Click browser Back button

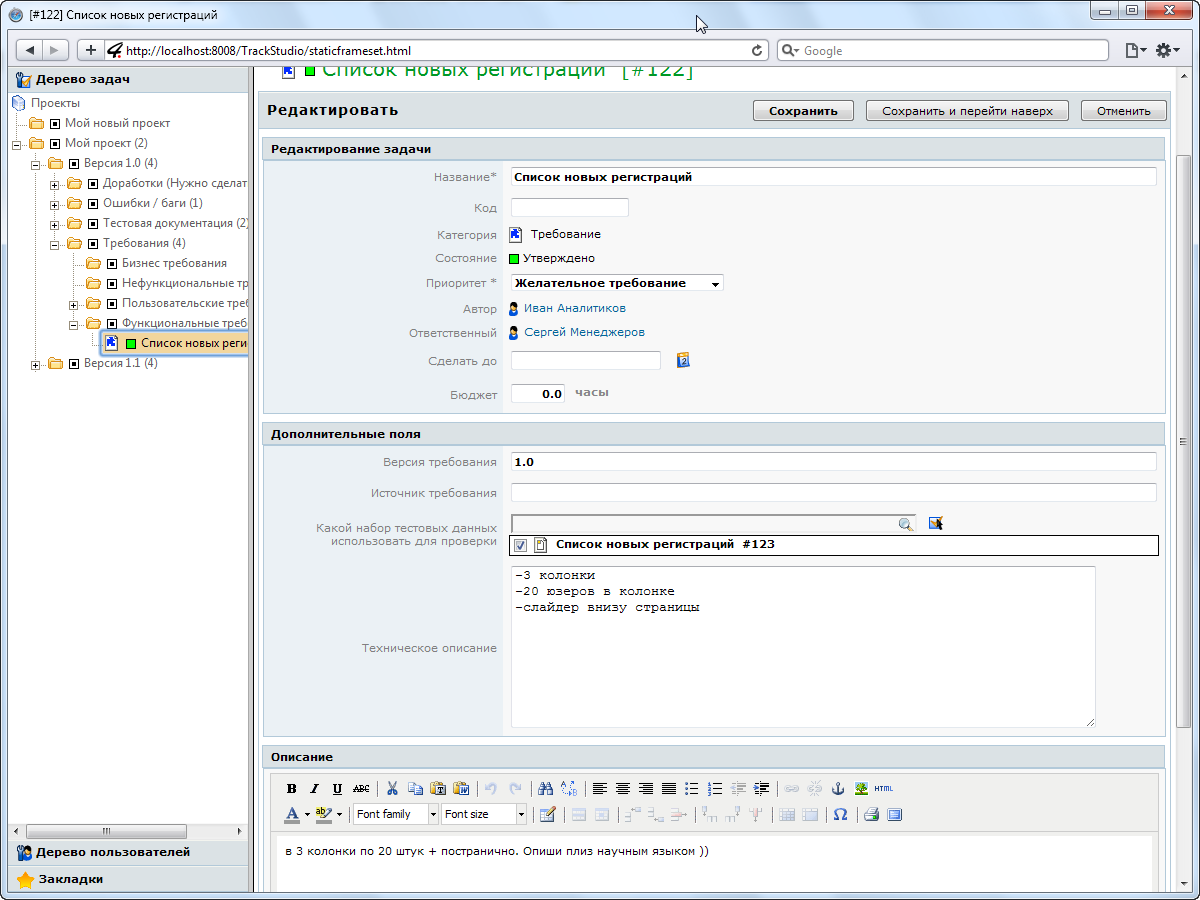[x=30, y=50]
